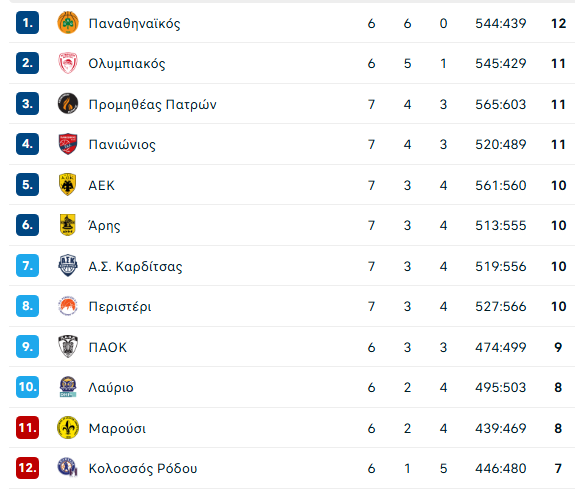Screen dimensions: 575x490
Task: Select the Πανιώνιος shield logo
Action: pos(68,144)
